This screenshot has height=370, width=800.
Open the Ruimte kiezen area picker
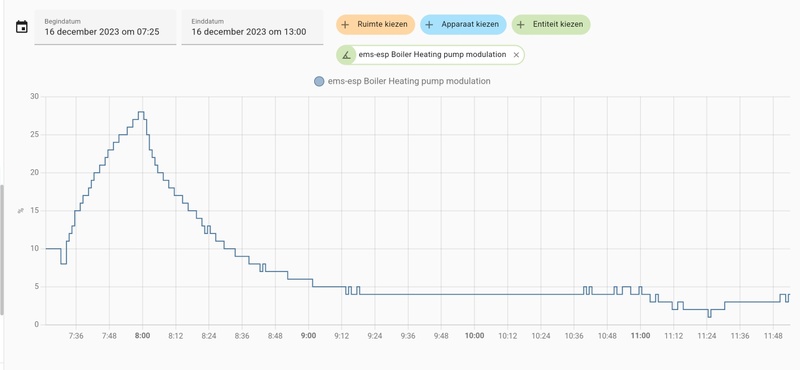pyautogui.click(x=375, y=24)
